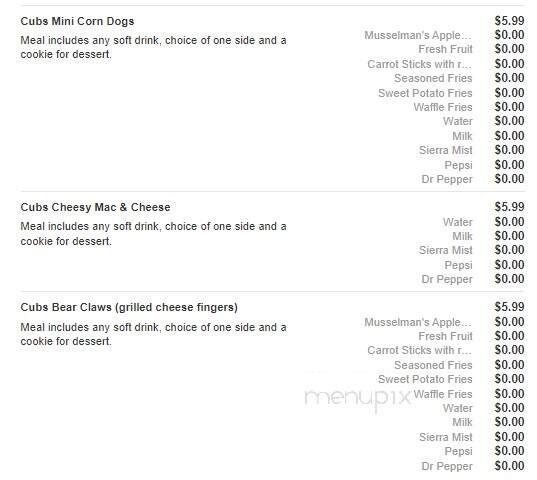Pick Seasoned Fries under Cubs Bear Claws
Screen dimensions: 537x480
[433, 365]
